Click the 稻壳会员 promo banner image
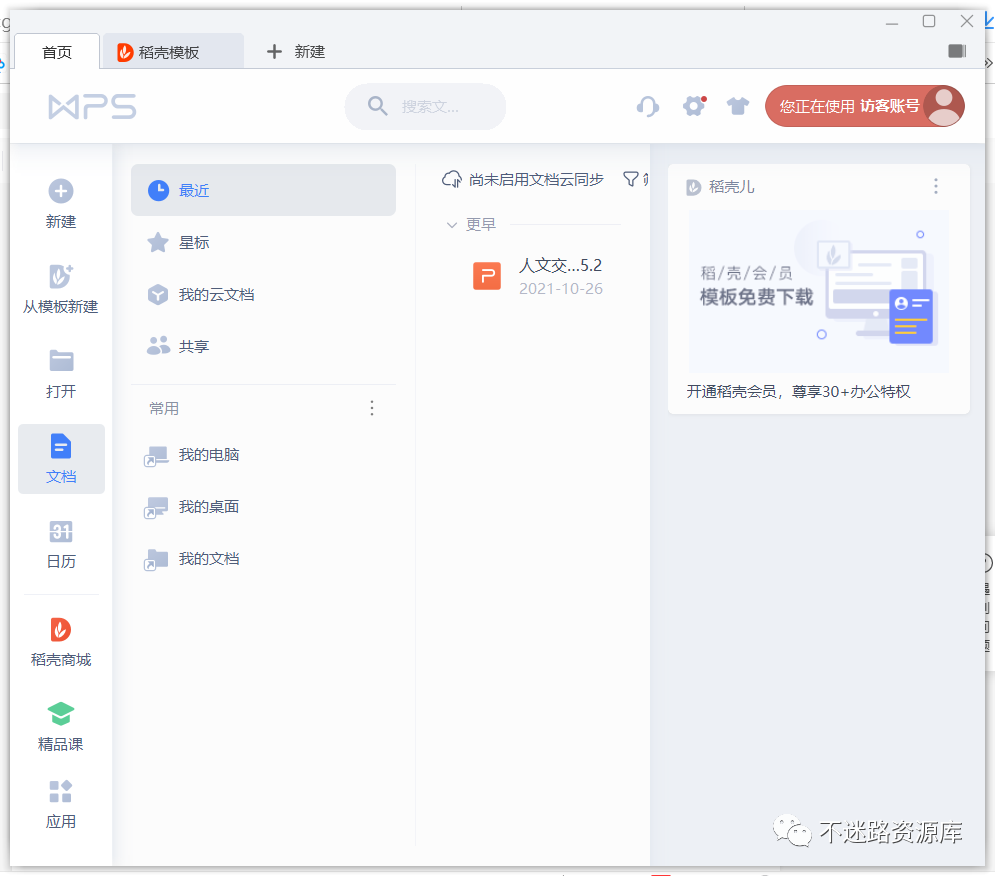This screenshot has width=995, height=876. pyautogui.click(x=819, y=291)
